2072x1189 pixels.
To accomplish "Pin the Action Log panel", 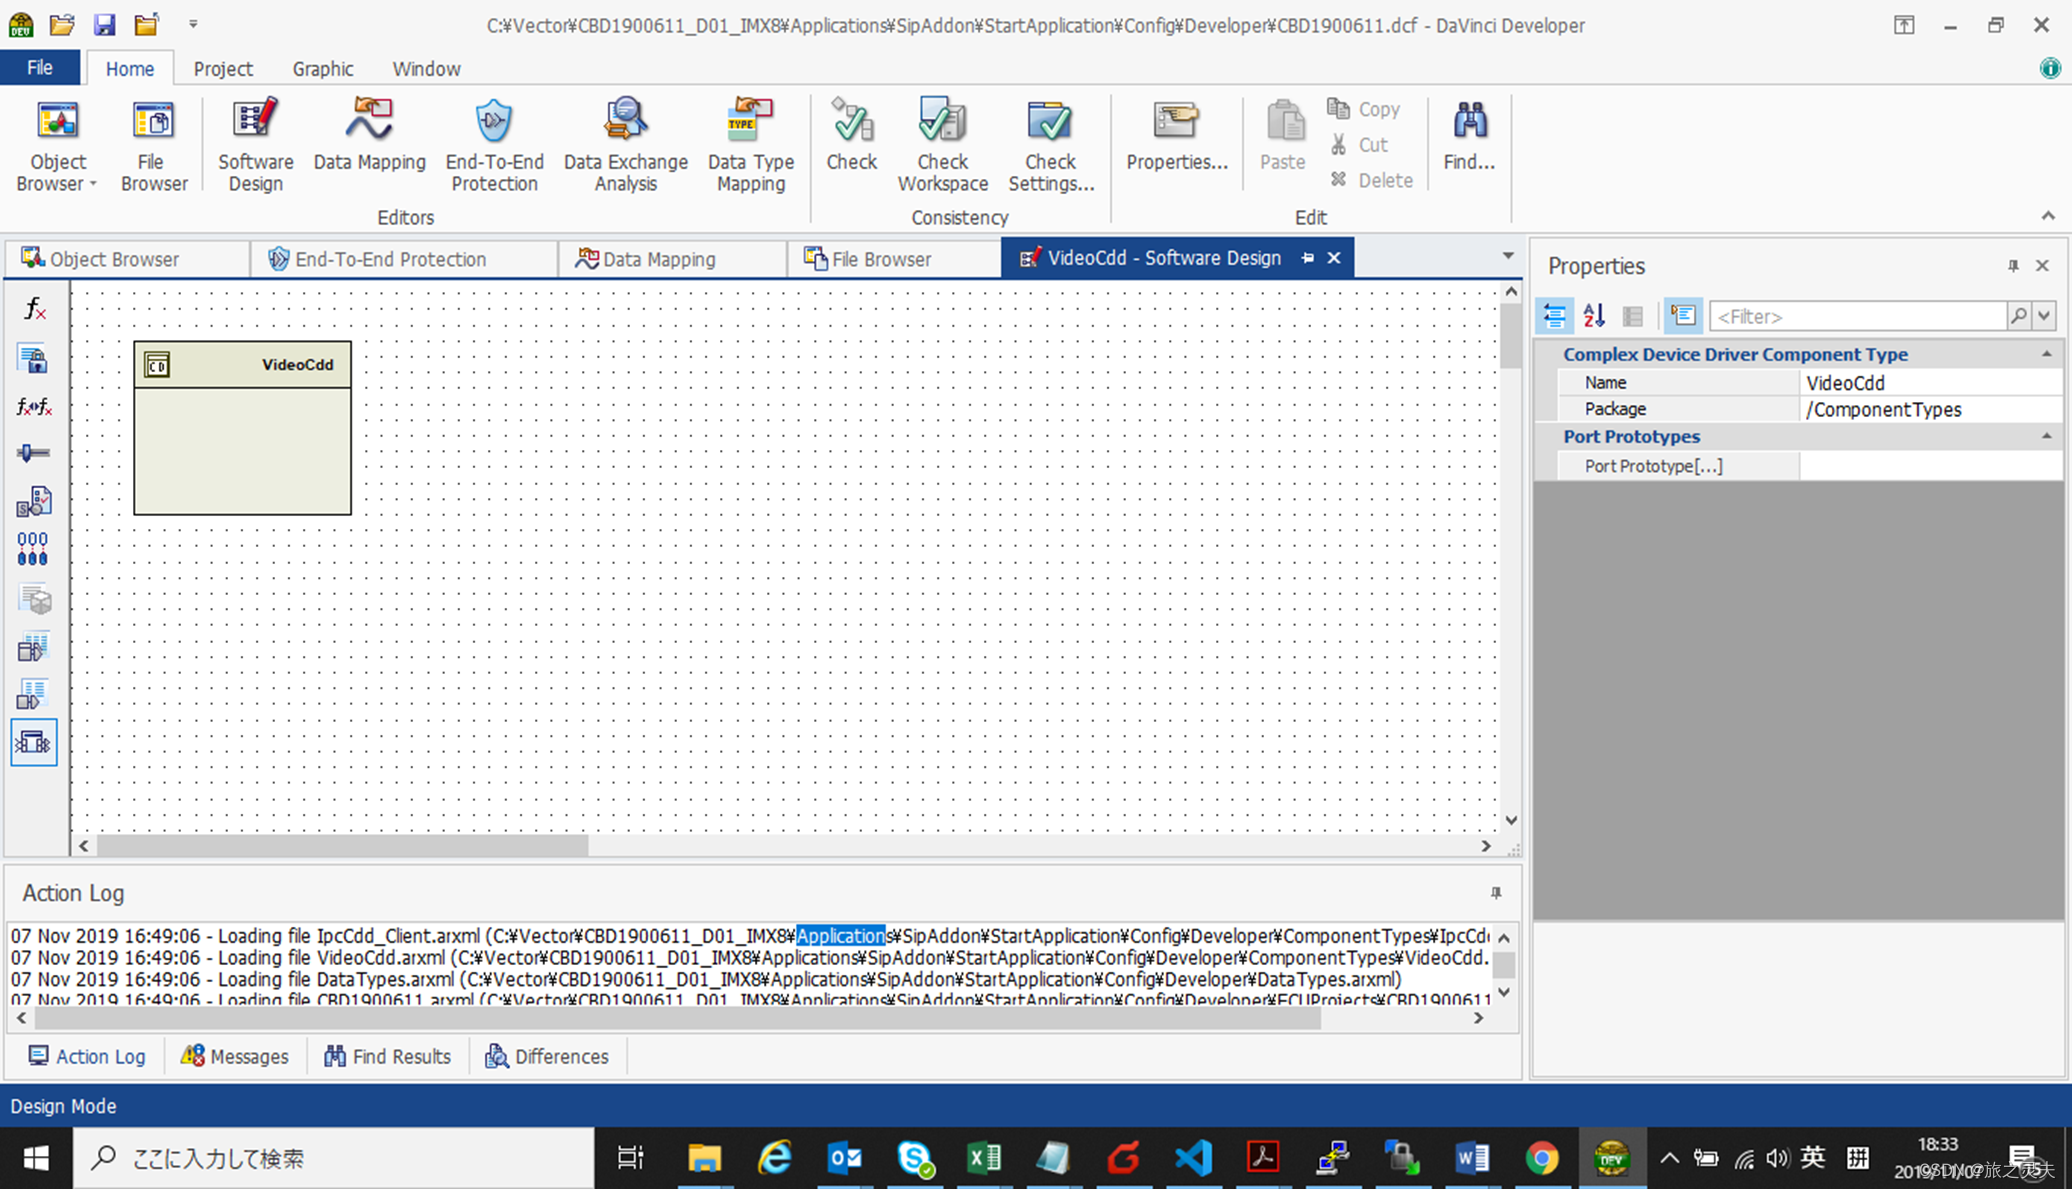I will (1496, 893).
